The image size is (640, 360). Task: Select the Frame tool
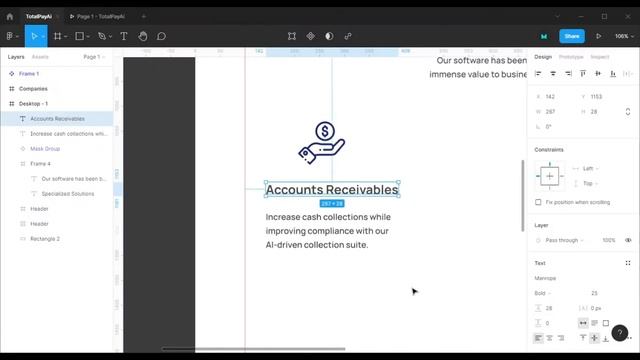tap(58, 36)
